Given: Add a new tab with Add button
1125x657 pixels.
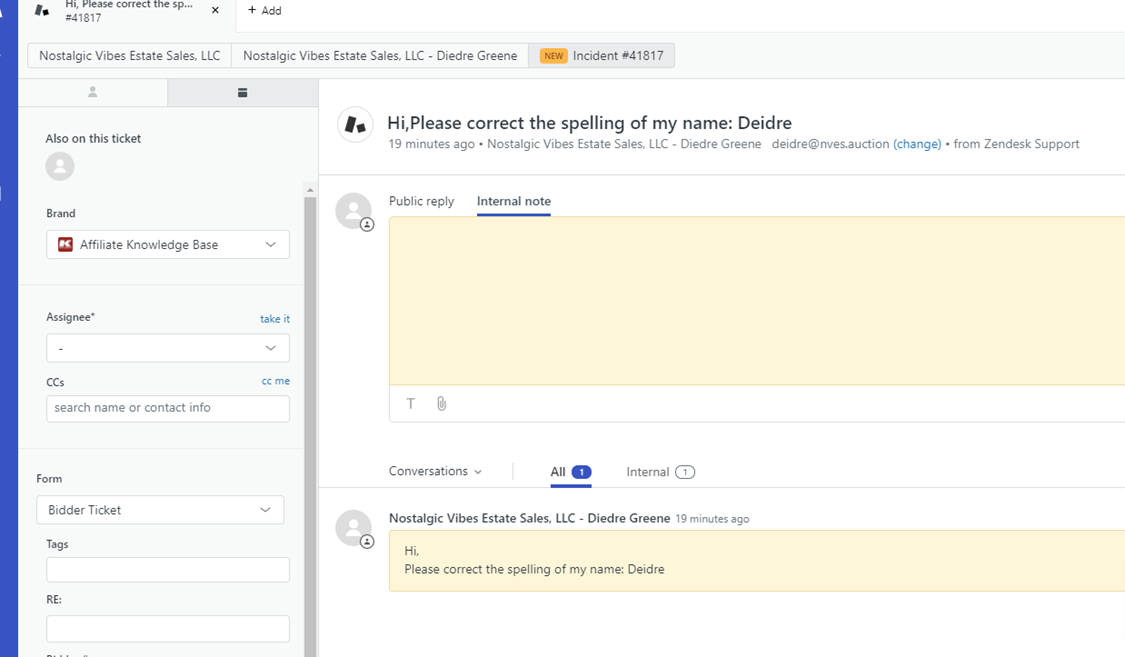Looking at the screenshot, I should click(x=265, y=11).
